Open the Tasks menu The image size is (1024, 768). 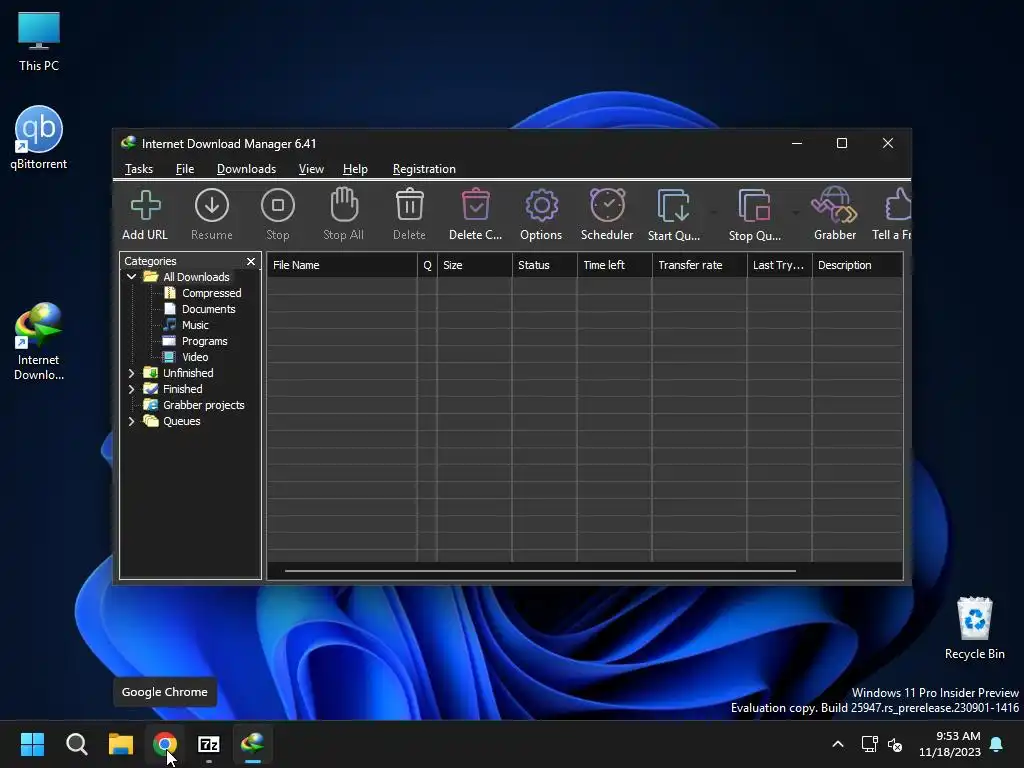coord(139,169)
